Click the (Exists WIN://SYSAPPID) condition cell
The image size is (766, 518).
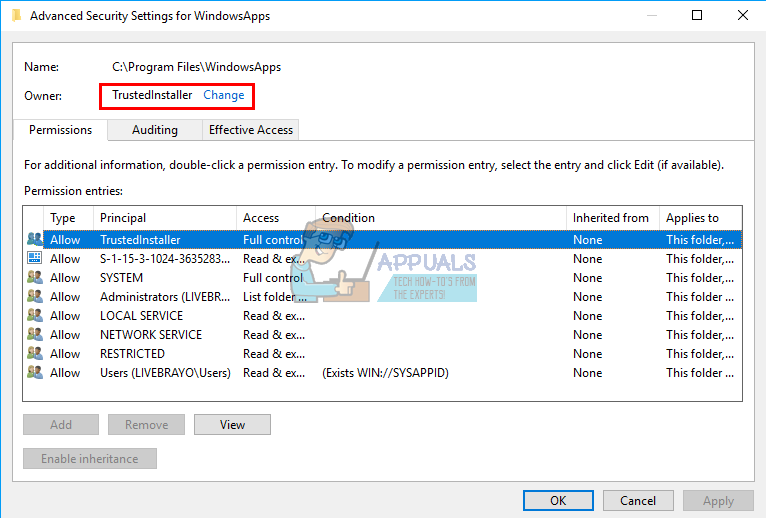point(385,373)
